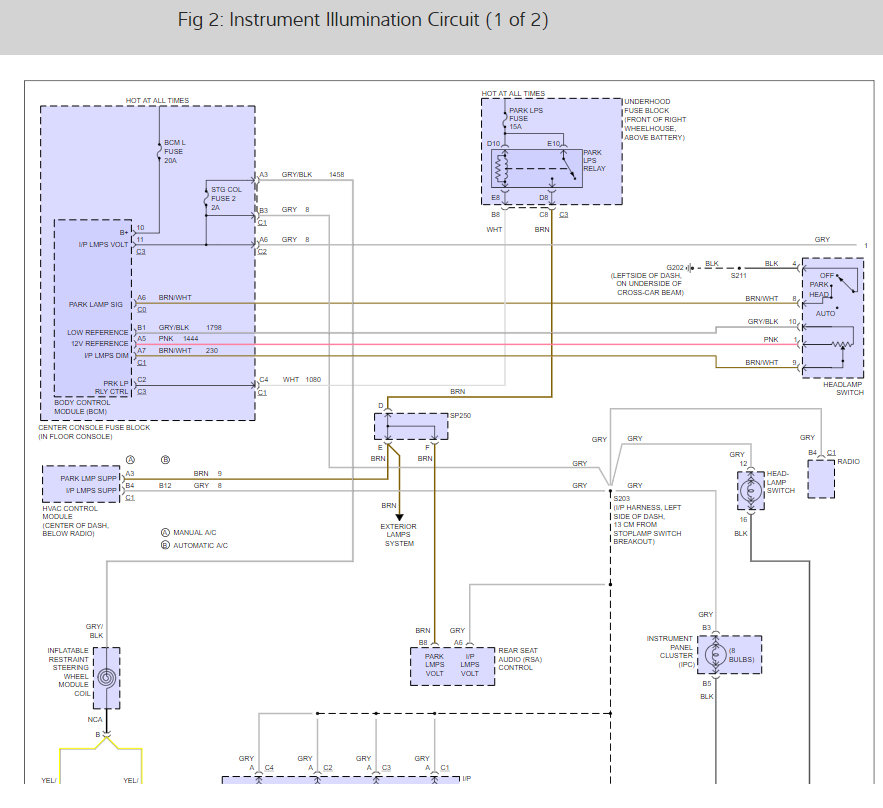The width and height of the screenshot is (883, 808).
Task: Select the "BCM L FUSE 20A" label
Action: pos(174,151)
